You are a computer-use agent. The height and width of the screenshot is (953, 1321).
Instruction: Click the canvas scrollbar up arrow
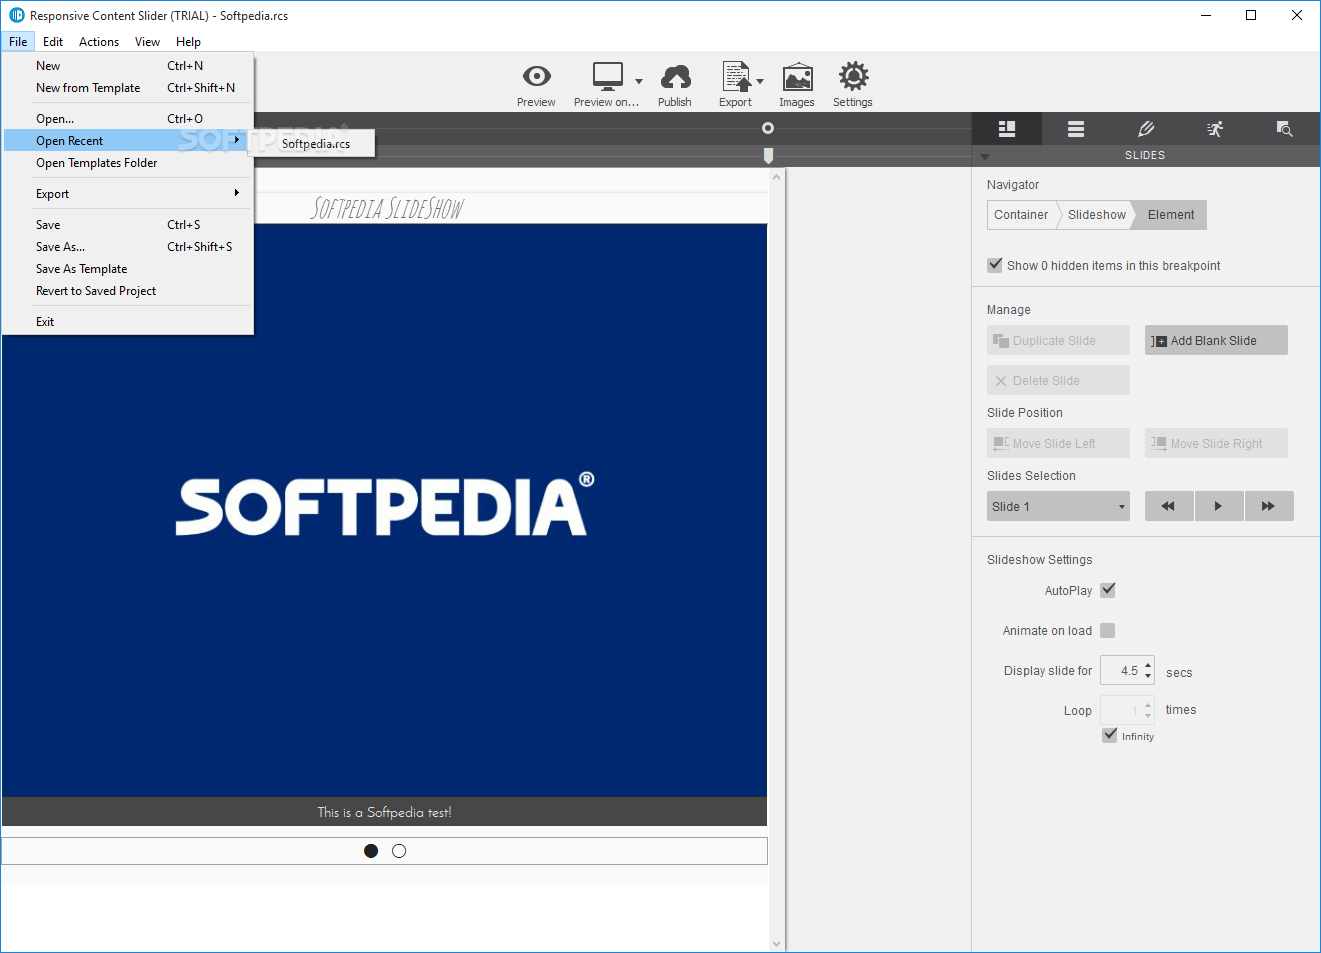click(776, 177)
